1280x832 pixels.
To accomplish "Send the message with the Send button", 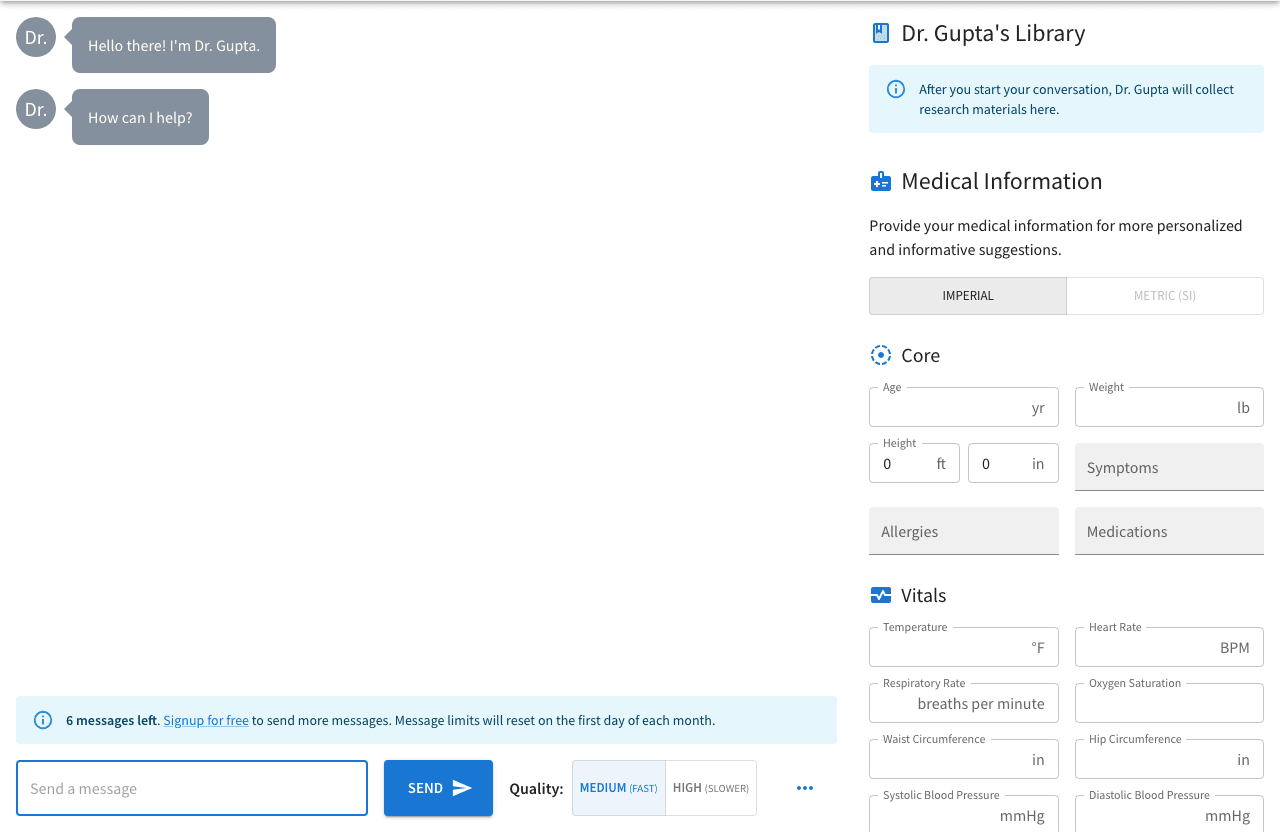I will tap(438, 788).
